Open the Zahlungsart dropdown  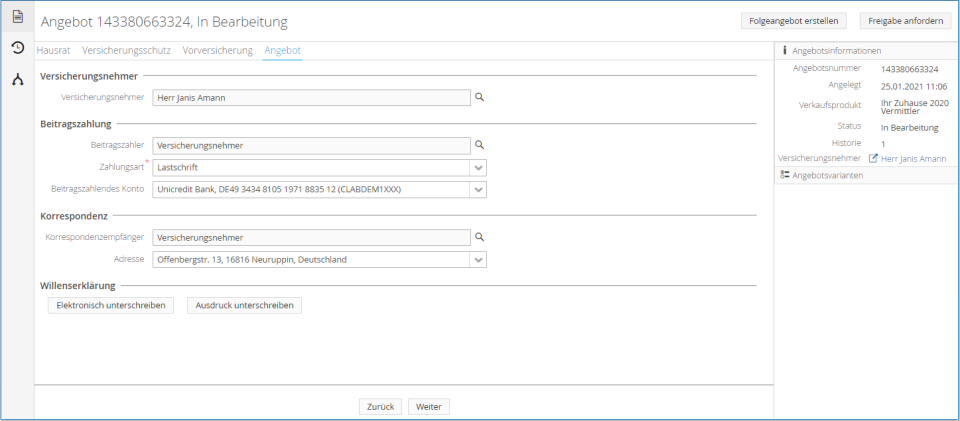479,168
